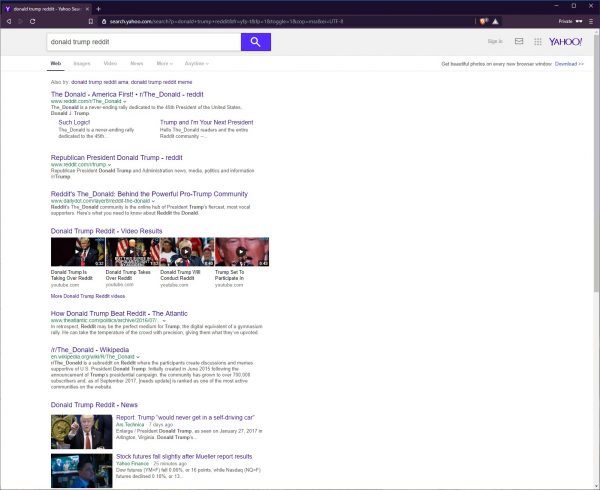Play 'Donald Trump Is Taking Over Reddit' video thumbnail
The height and width of the screenshot is (490, 600).
coord(76,252)
